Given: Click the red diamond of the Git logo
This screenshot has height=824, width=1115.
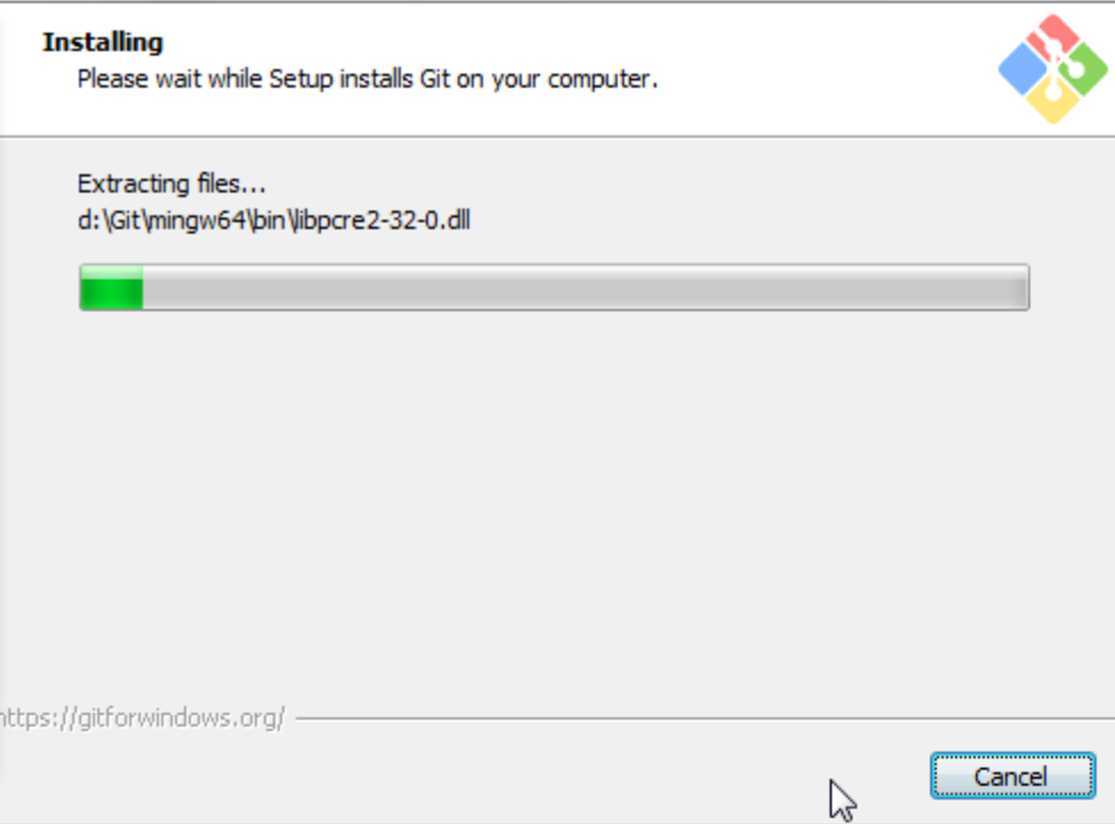Looking at the screenshot, I should coord(1052,37).
